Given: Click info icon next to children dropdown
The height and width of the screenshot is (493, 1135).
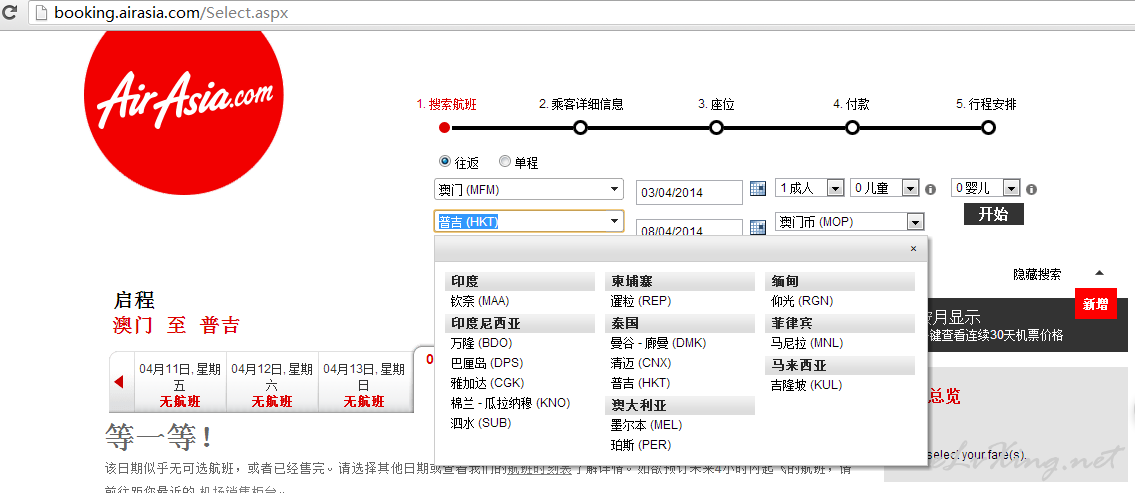Looking at the screenshot, I should [930, 189].
